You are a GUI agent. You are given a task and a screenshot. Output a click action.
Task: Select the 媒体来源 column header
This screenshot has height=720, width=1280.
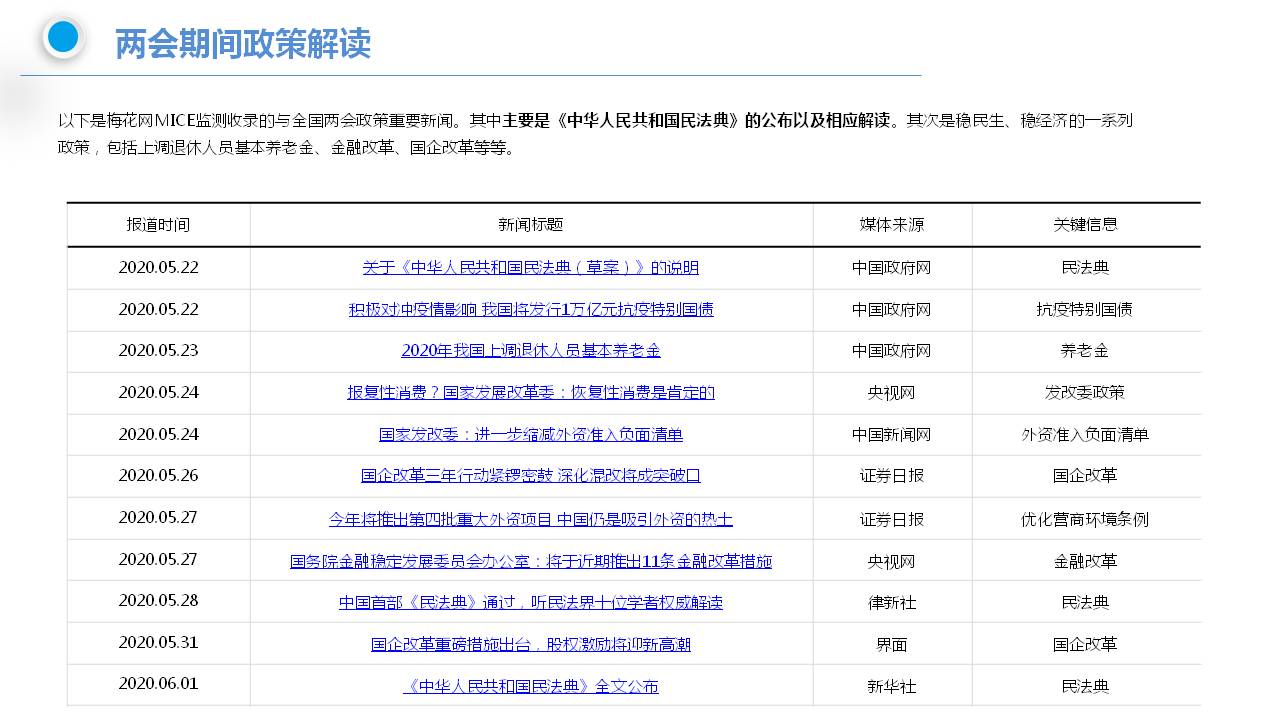(x=891, y=225)
